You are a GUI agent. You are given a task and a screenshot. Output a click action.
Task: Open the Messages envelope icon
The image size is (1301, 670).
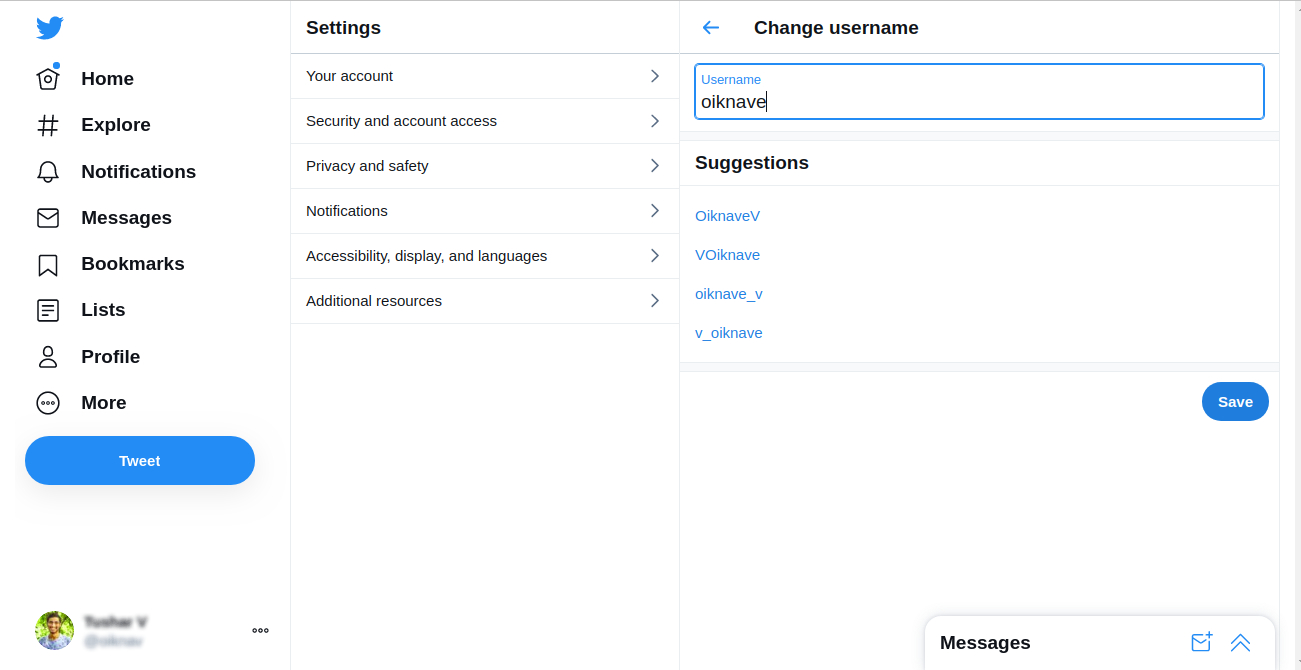click(48, 217)
